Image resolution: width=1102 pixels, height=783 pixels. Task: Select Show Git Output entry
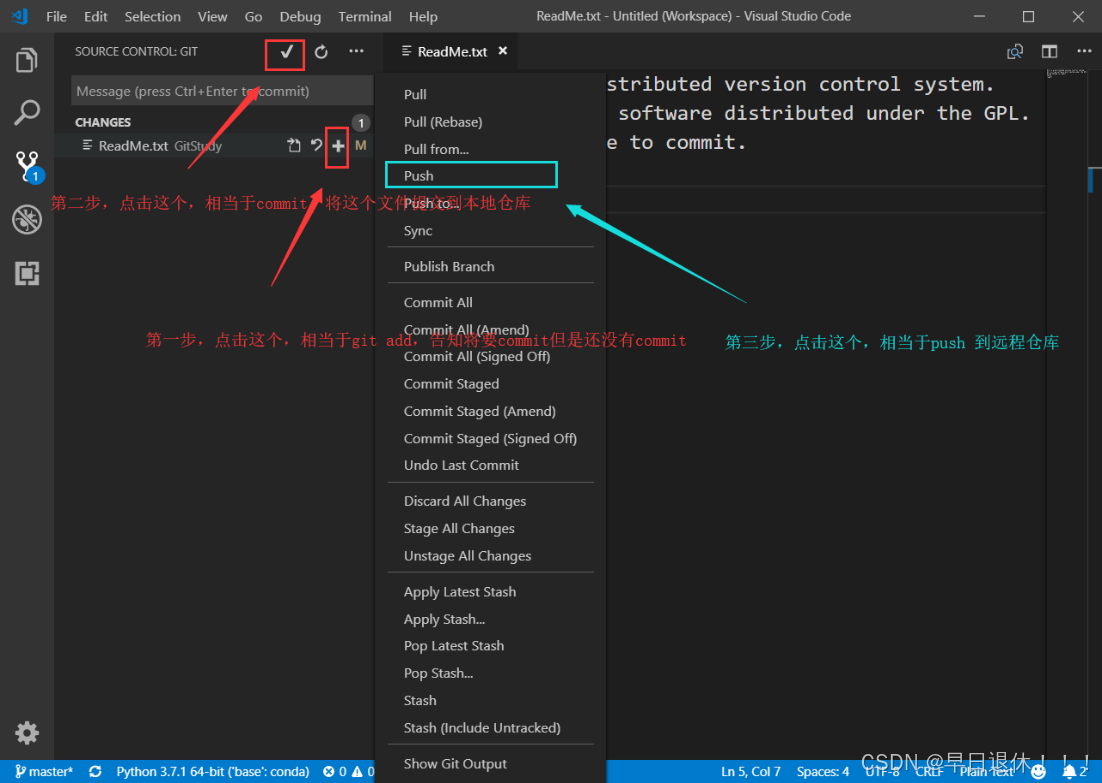(491, 764)
